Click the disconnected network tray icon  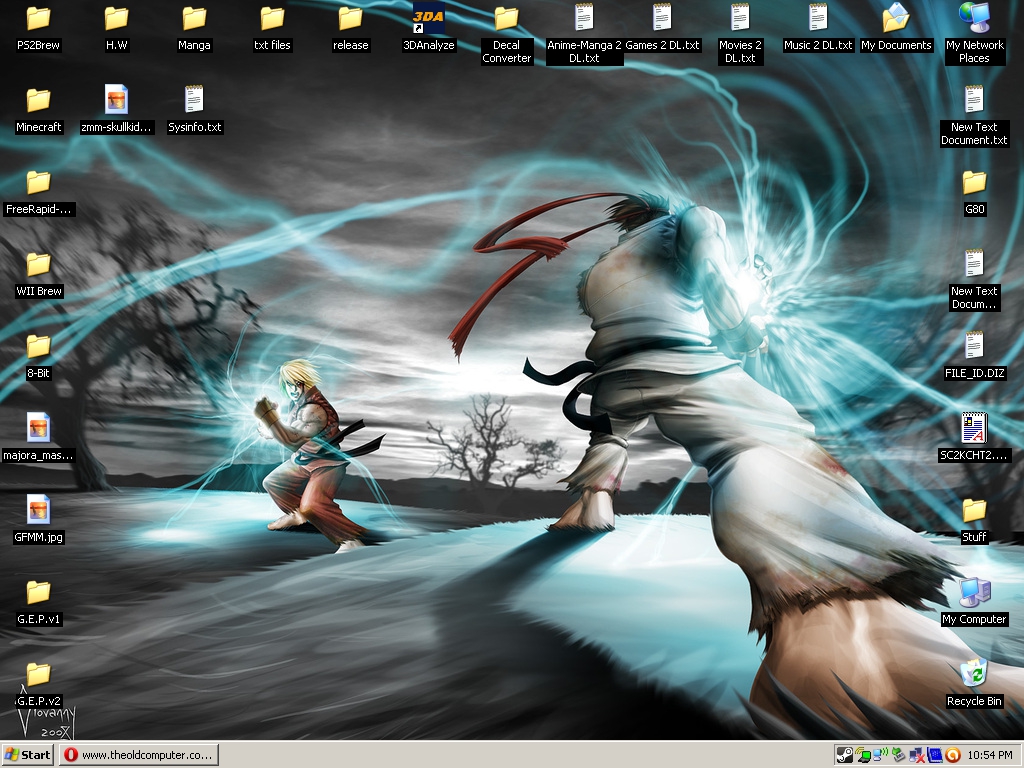tap(917, 755)
